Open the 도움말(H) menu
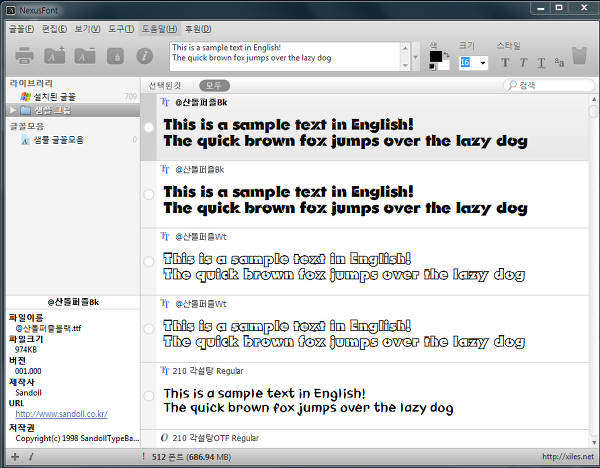Viewport: 600px width, 468px height. [x=160, y=29]
